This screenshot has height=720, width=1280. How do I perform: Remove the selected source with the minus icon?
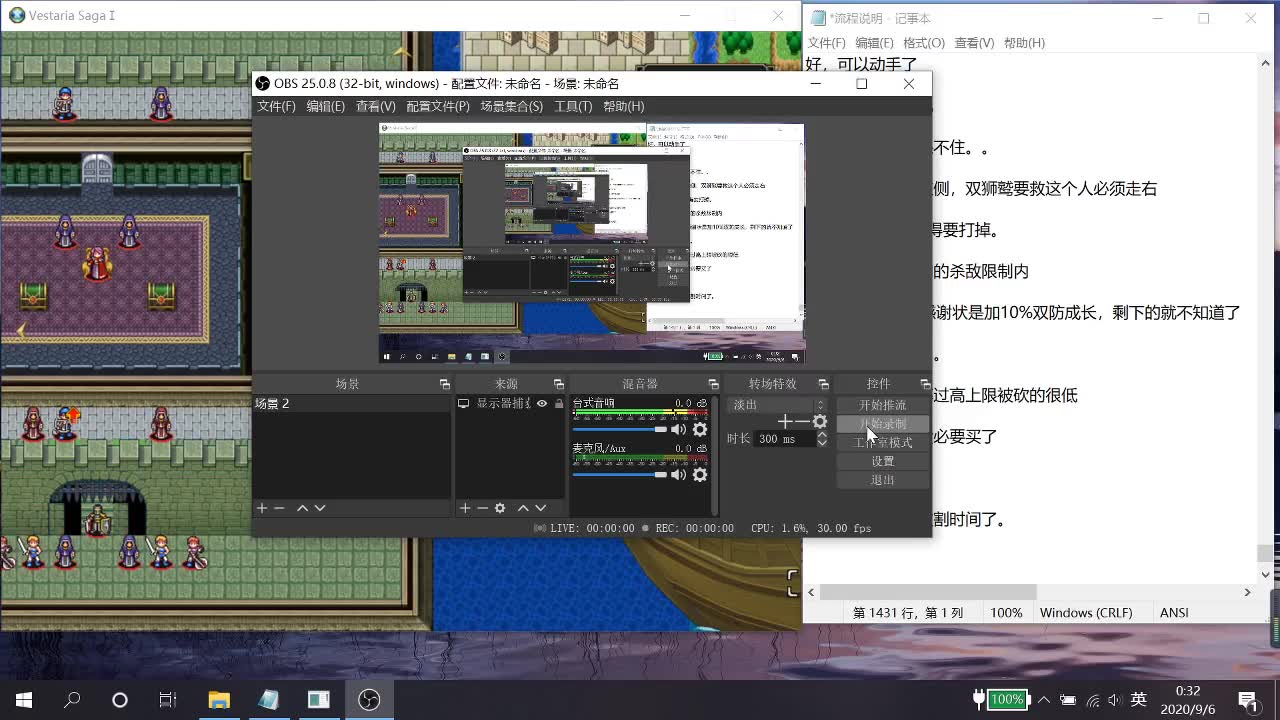pyautogui.click(x=482, y=508)
